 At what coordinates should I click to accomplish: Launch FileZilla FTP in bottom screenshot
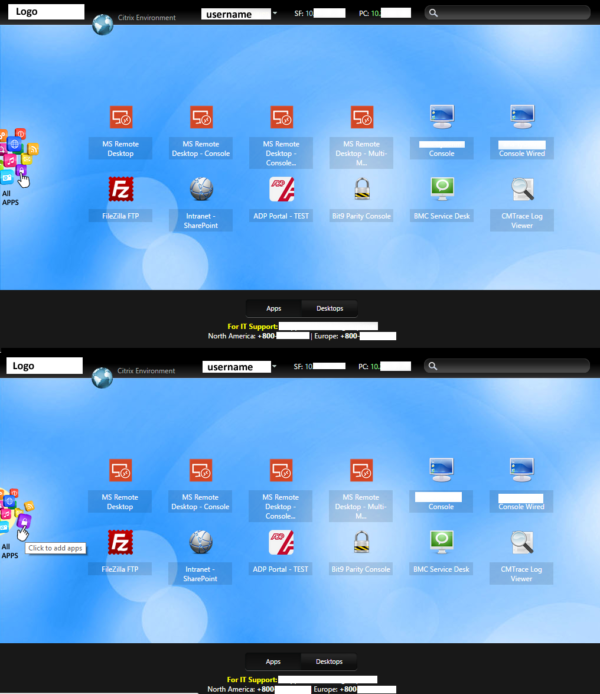click(x=120, y=542)
